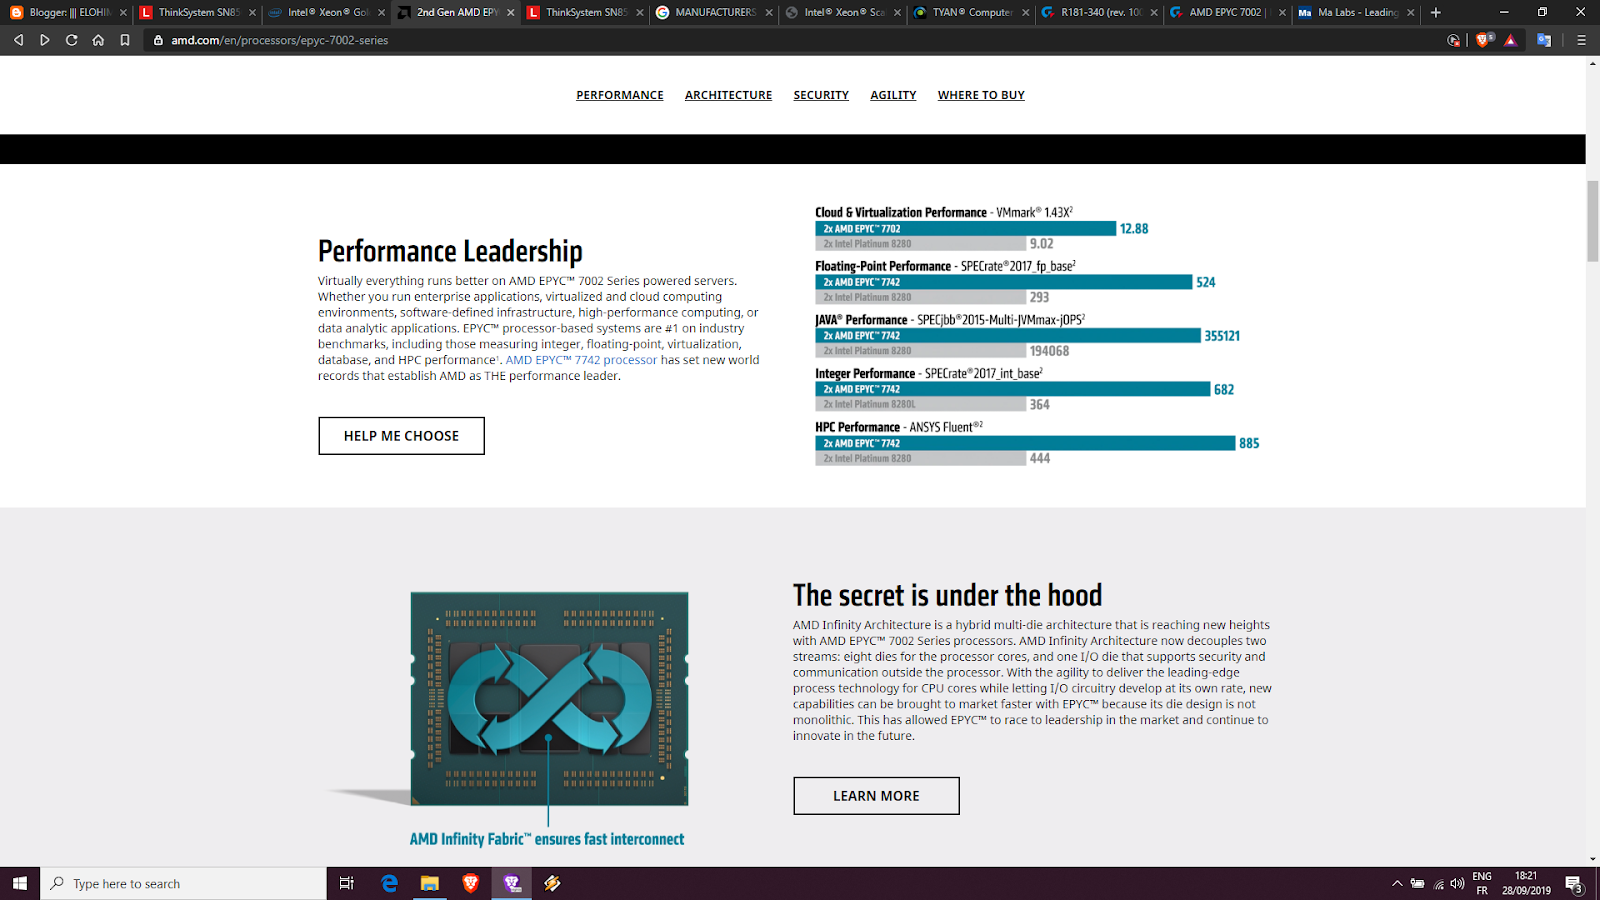1600x900 pixels.
Task: Launch Microsoft Edge from the taskbar
Action: (x=389, y=883)
